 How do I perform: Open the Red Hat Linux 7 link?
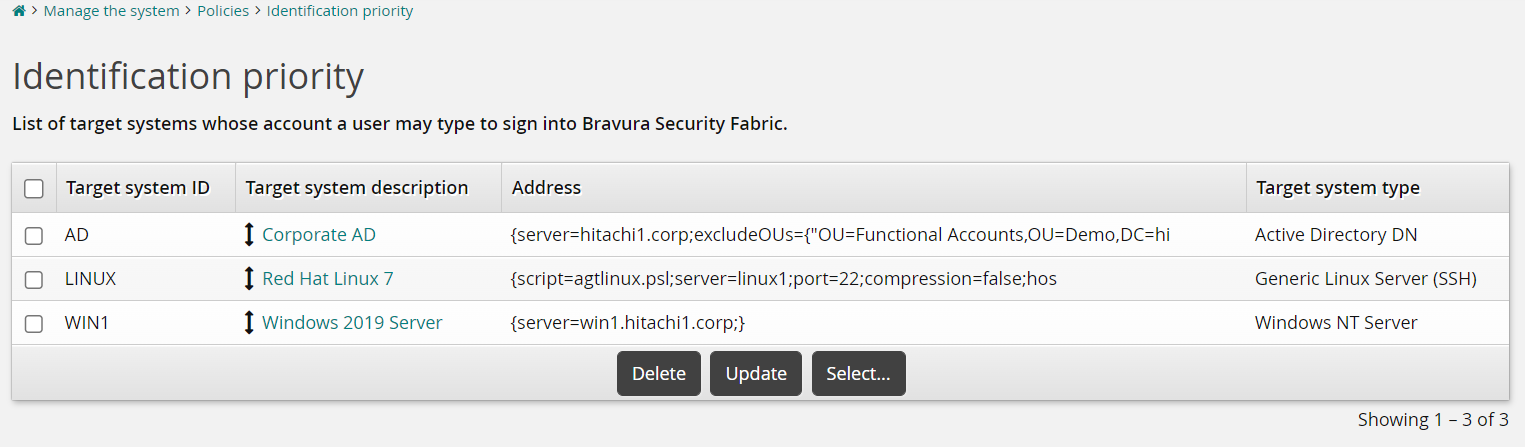328,279
